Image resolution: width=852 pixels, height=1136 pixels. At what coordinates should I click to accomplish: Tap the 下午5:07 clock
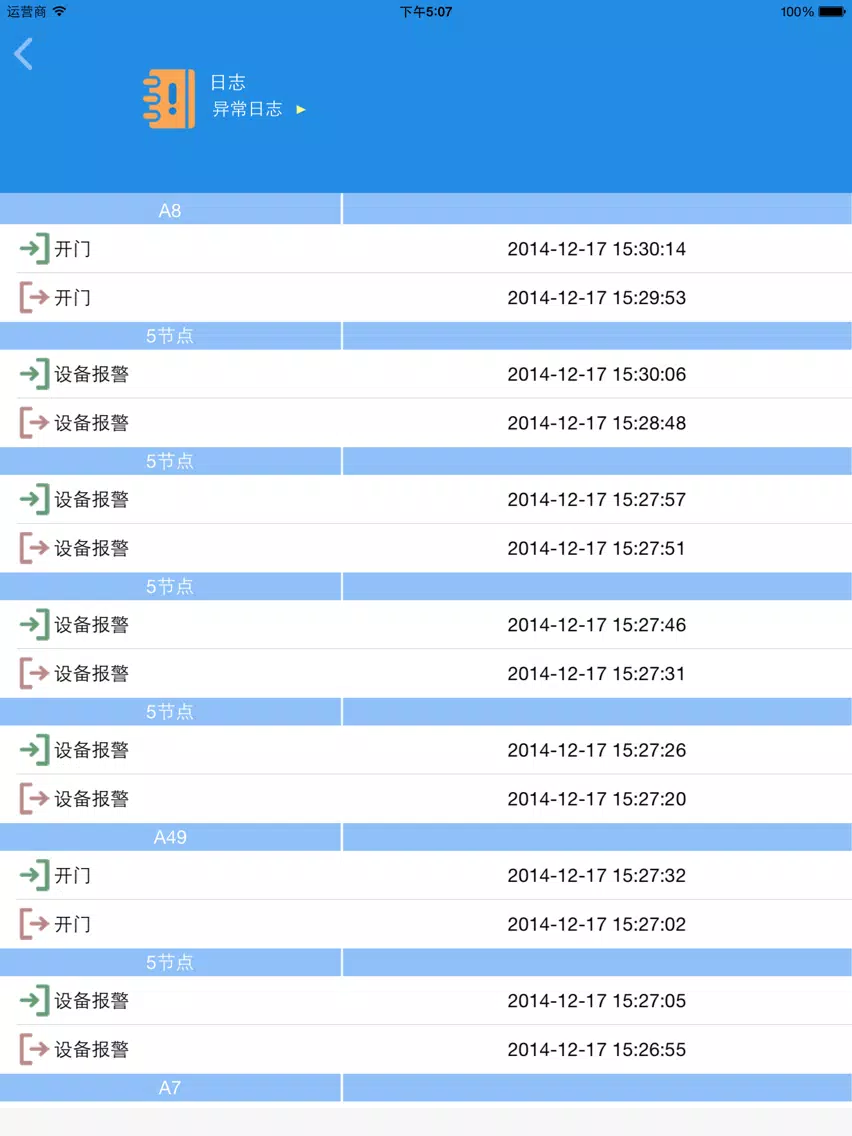(x=426, y=12)
